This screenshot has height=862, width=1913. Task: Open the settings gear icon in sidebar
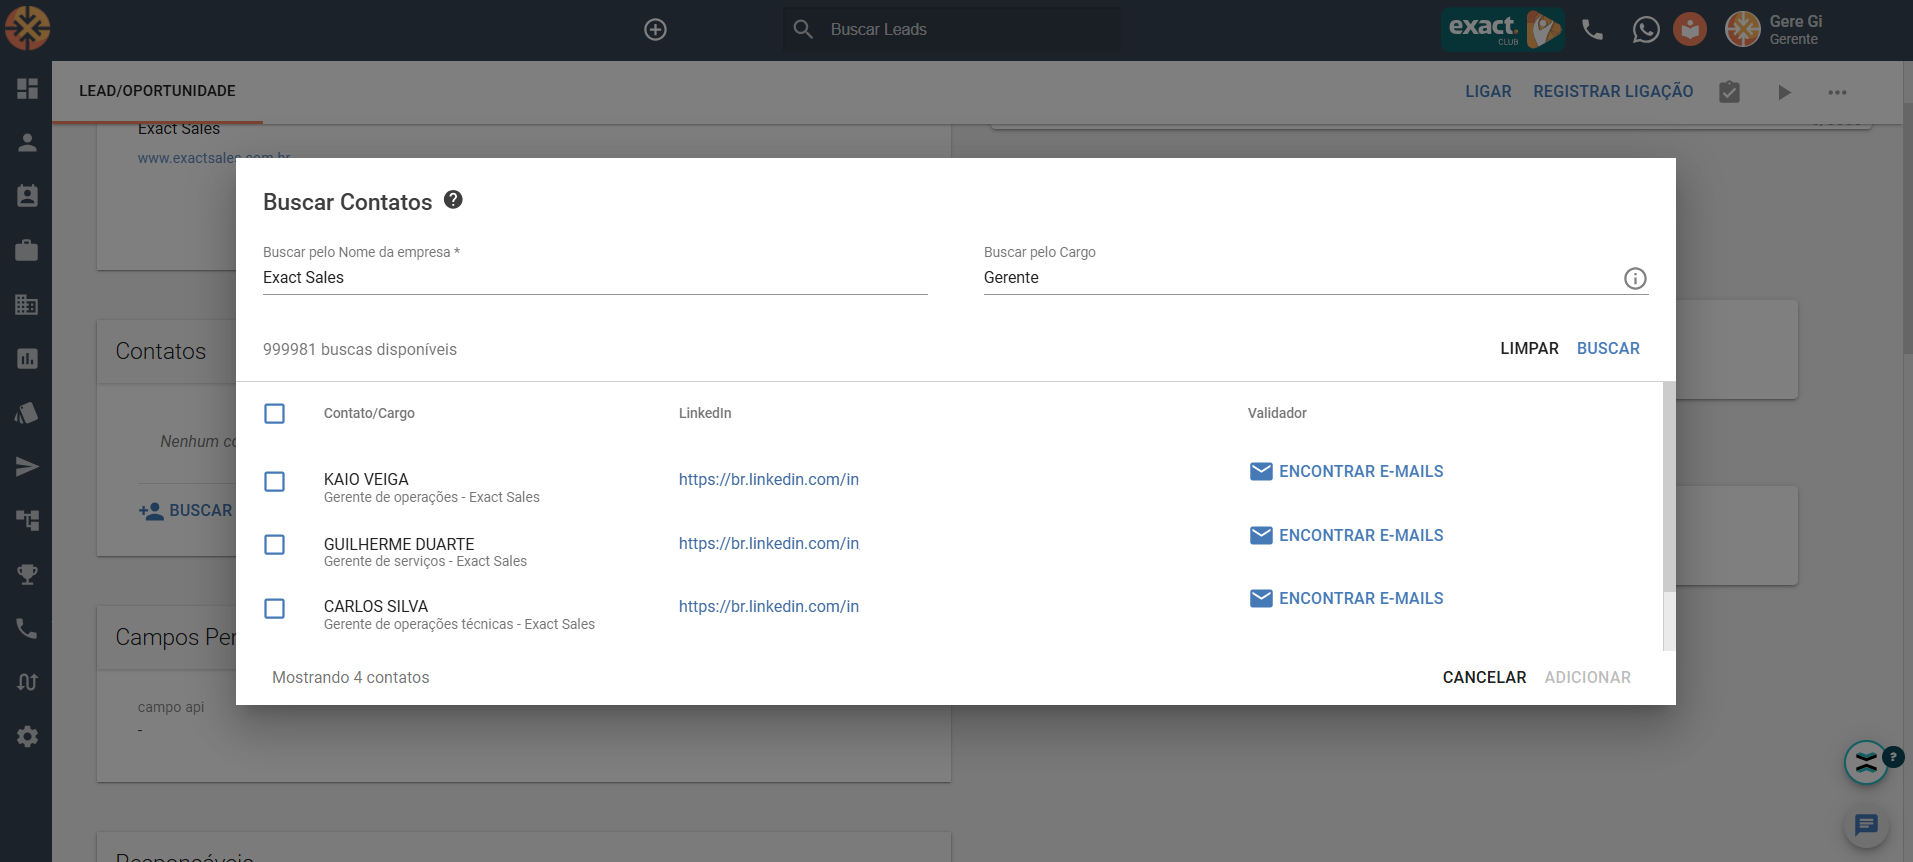[27, 736]
